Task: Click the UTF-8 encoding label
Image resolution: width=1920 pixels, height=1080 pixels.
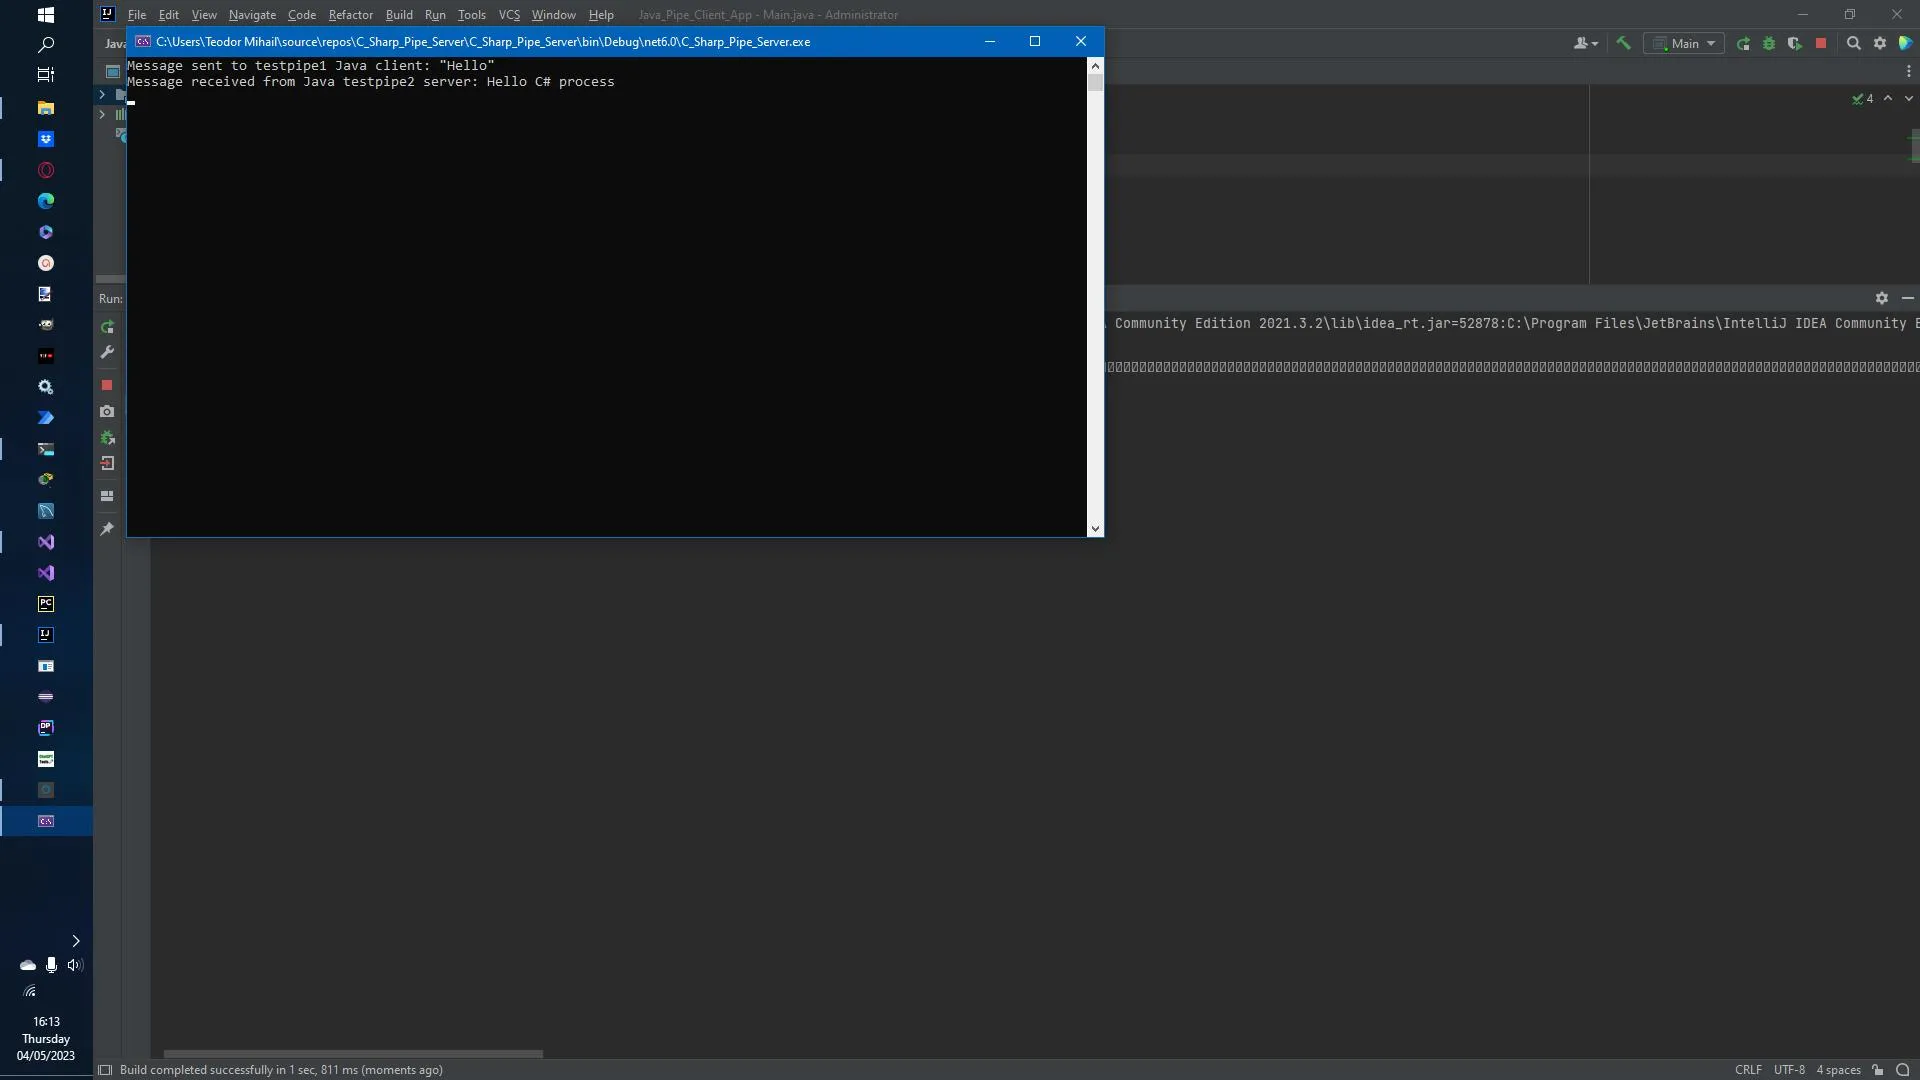Action: coord(1789,1070)
